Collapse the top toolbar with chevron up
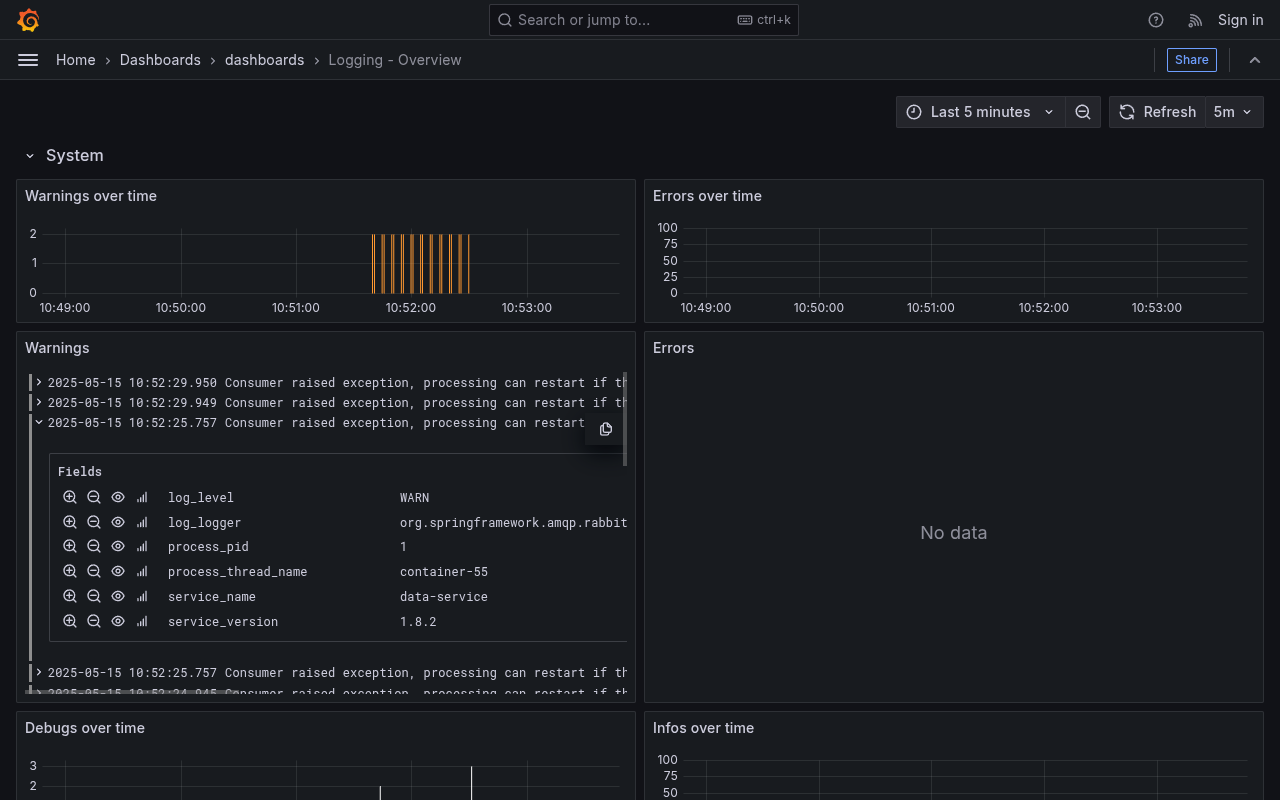The width and height of the screenshot is (1280, 800). 1255,60
